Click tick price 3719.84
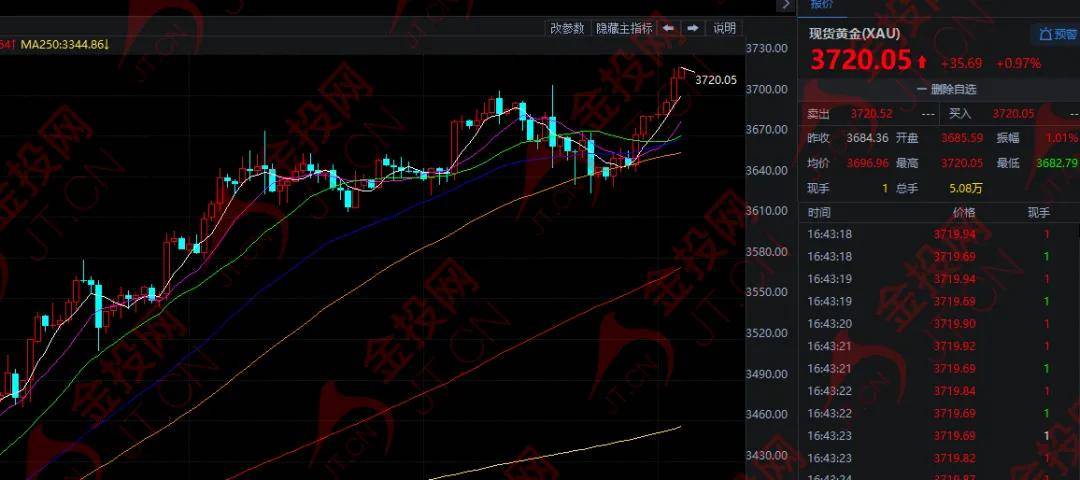This screenshot has height=480, width=1080. [955, 391]
